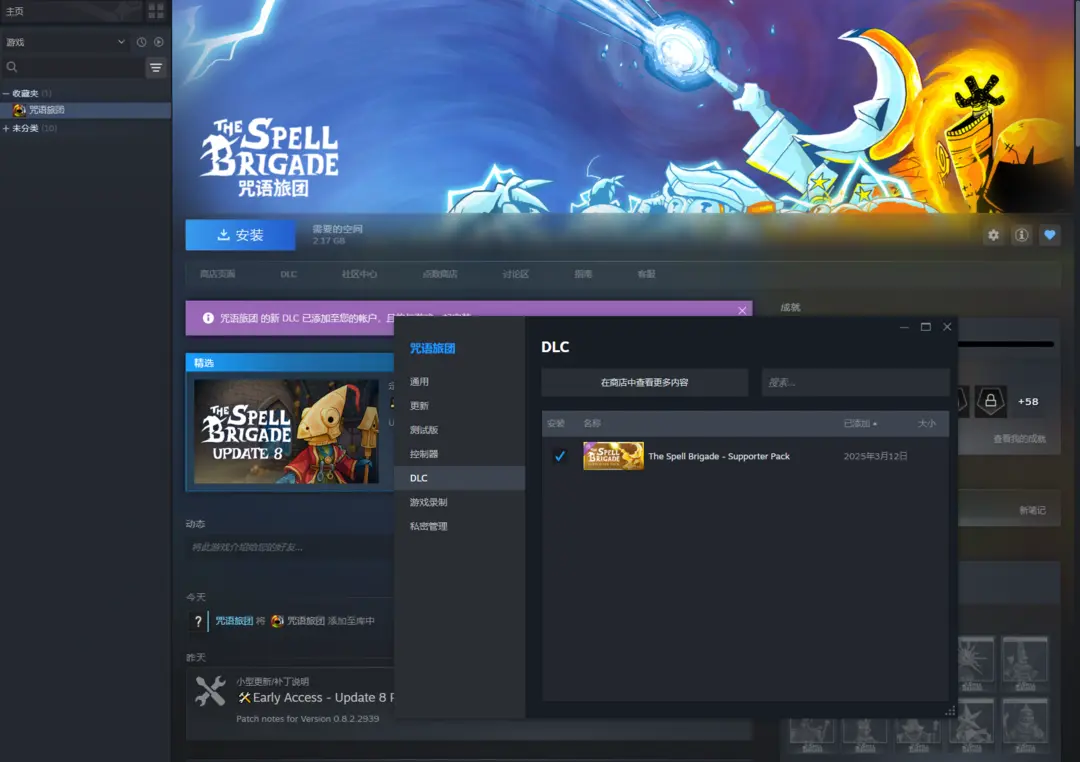Click the DLC search field
This screenshot has height=762, width=1080.
(855, 382)
